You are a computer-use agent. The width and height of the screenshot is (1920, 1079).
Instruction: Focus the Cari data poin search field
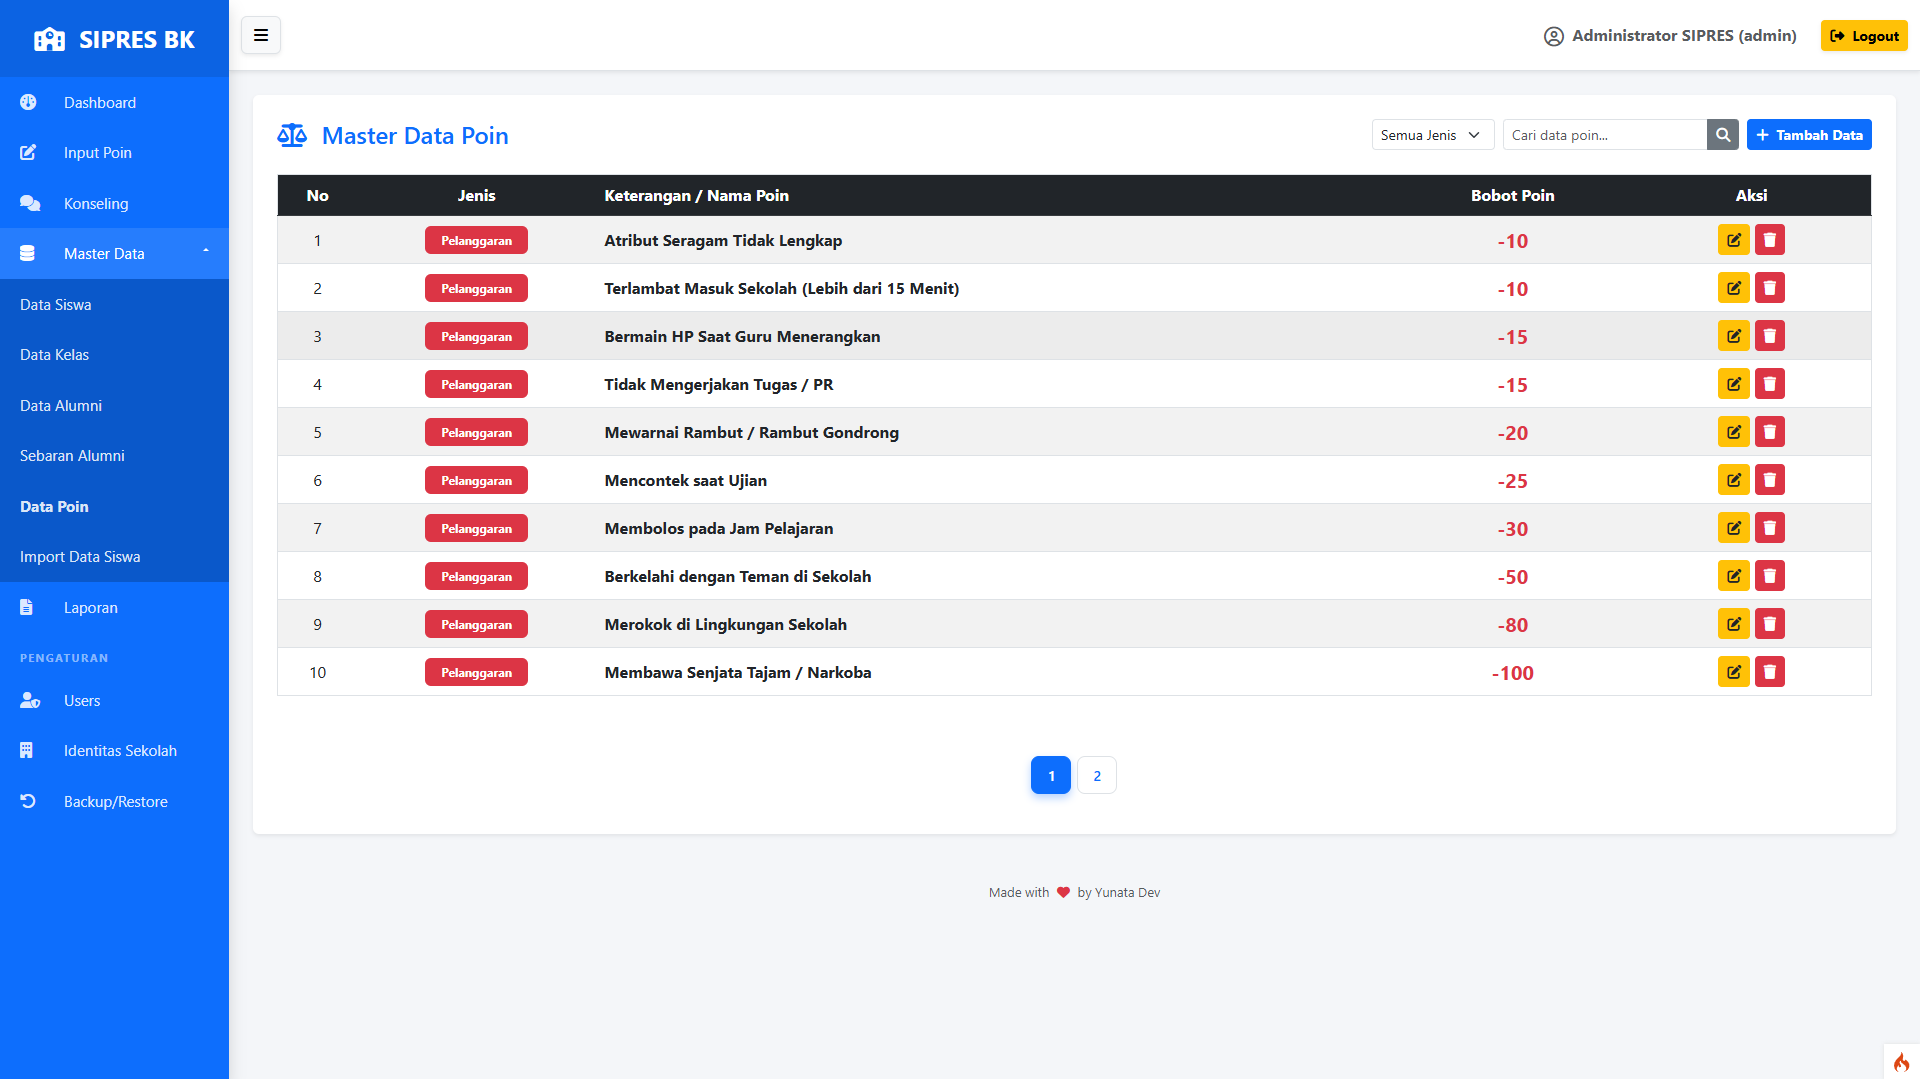point(1604,135)
